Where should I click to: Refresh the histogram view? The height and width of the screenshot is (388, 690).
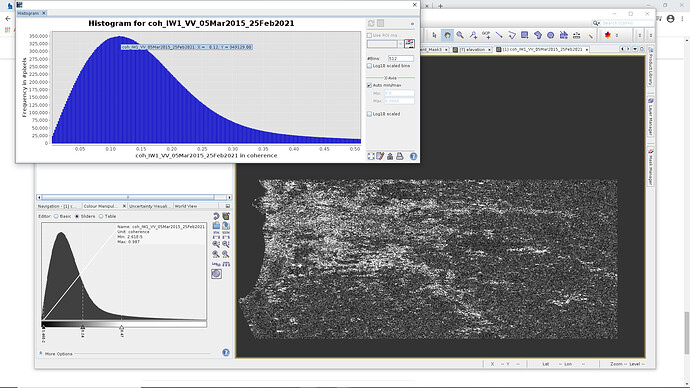[371, 23]
